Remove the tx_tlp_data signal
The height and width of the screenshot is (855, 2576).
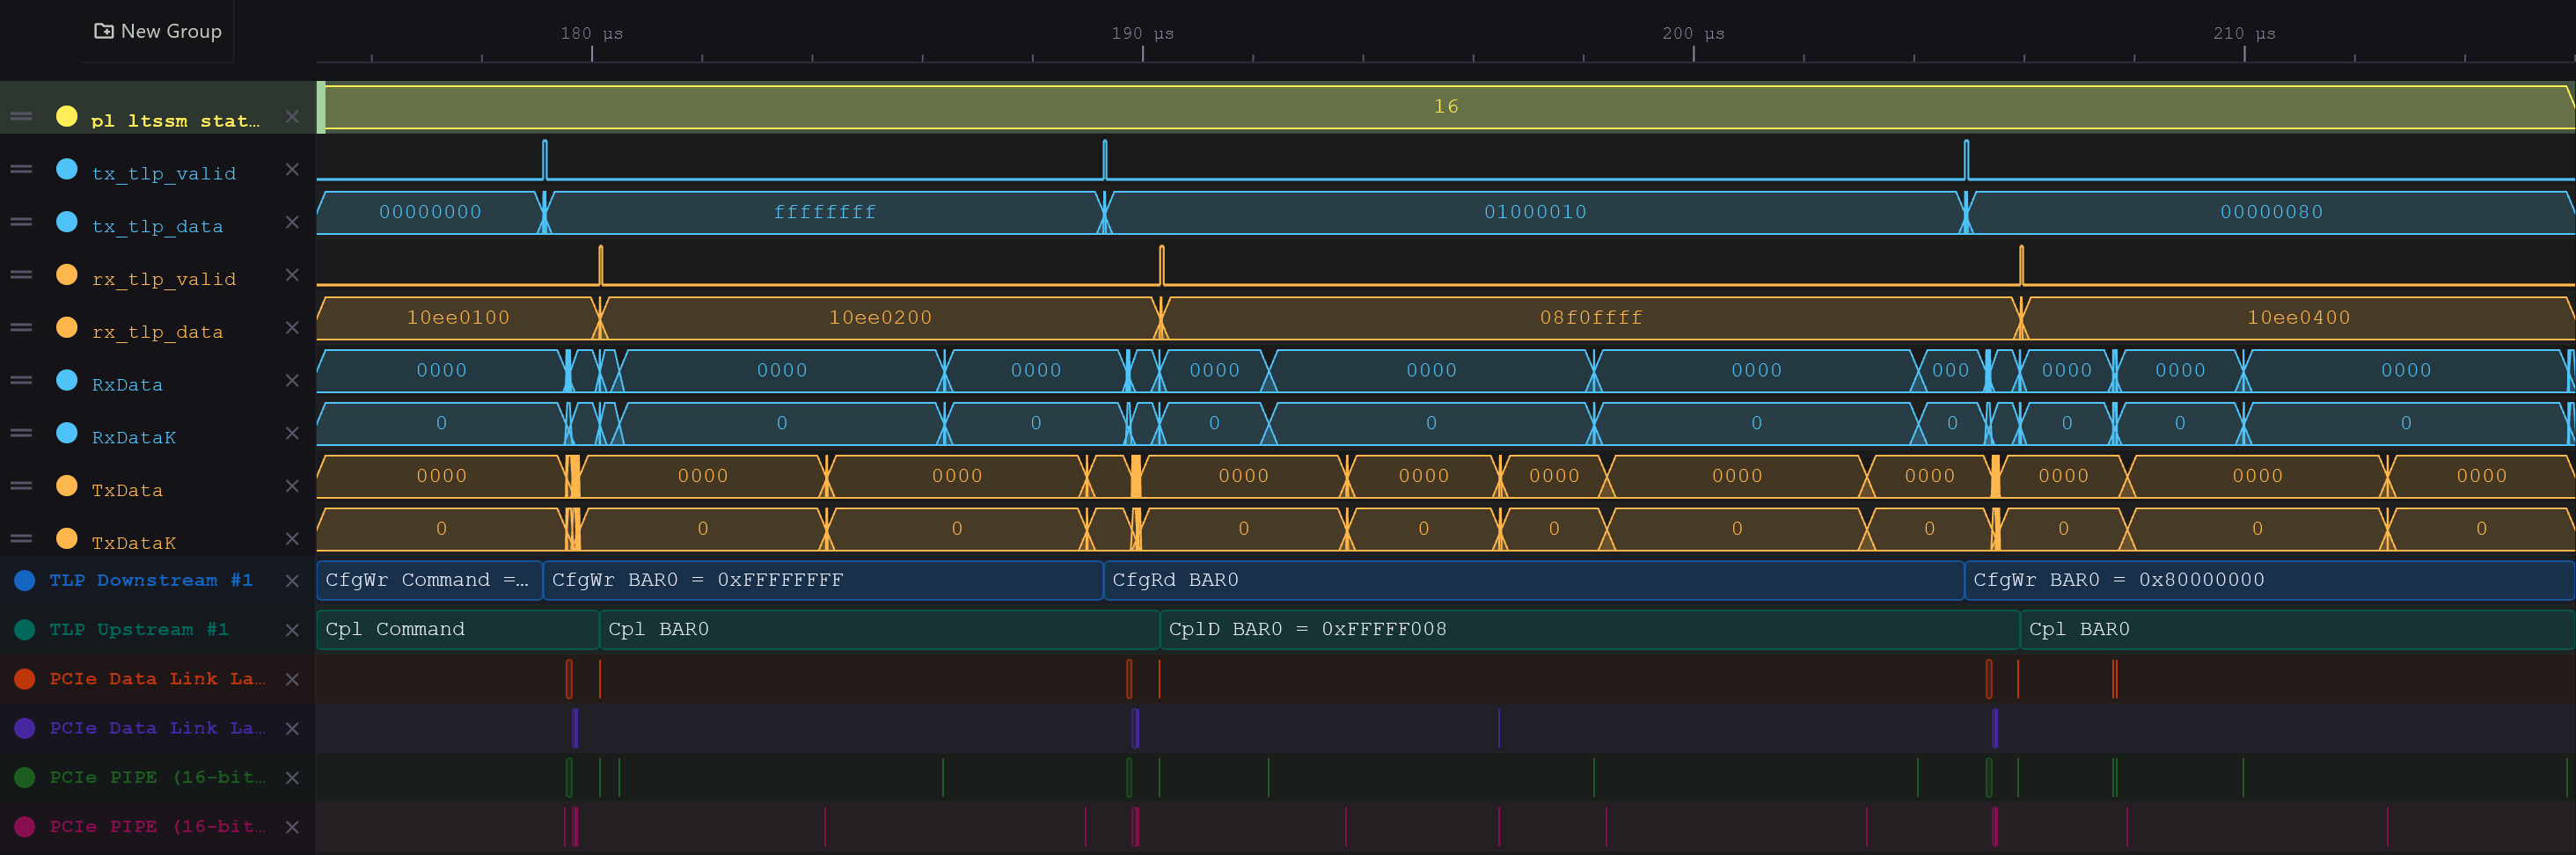292,222
